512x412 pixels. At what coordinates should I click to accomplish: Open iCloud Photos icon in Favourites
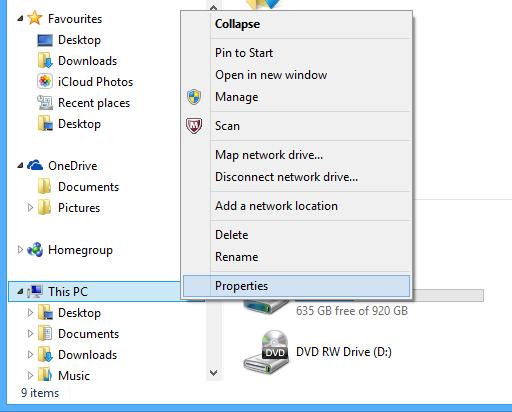45,81
